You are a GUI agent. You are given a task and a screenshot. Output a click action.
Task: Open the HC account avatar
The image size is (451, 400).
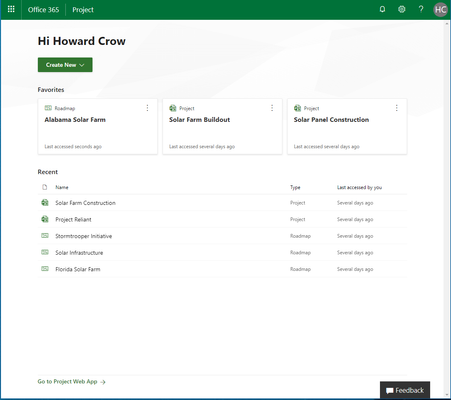tap(440, 10)
